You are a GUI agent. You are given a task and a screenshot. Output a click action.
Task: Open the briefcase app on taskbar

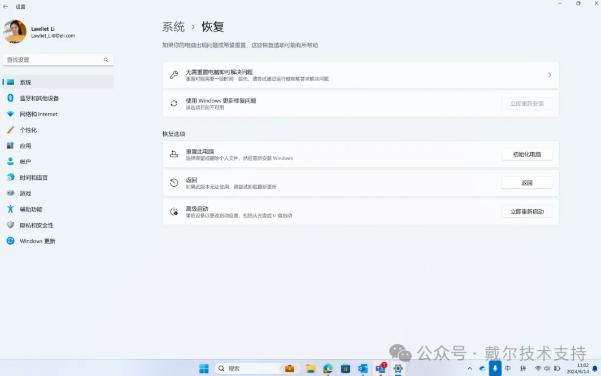tap(290, 368)
